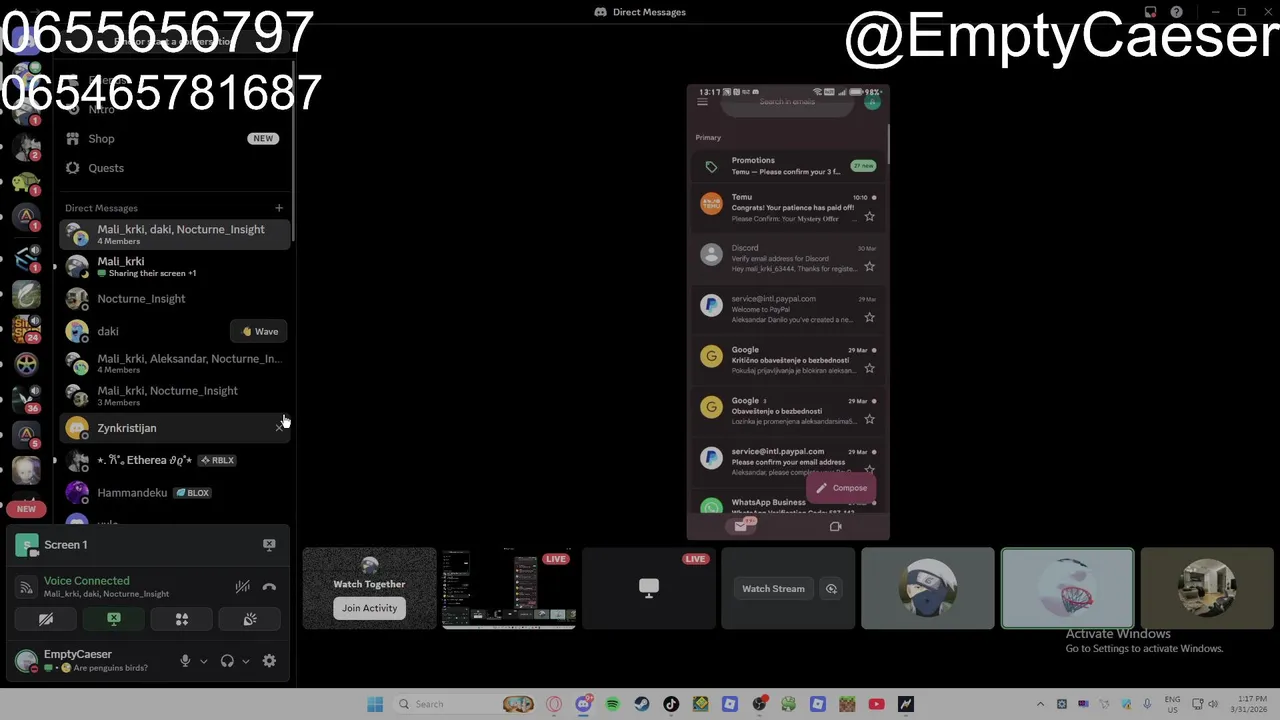Create a new DM with plus icon
Screen dimensions: 1280x720
point(279,208)
